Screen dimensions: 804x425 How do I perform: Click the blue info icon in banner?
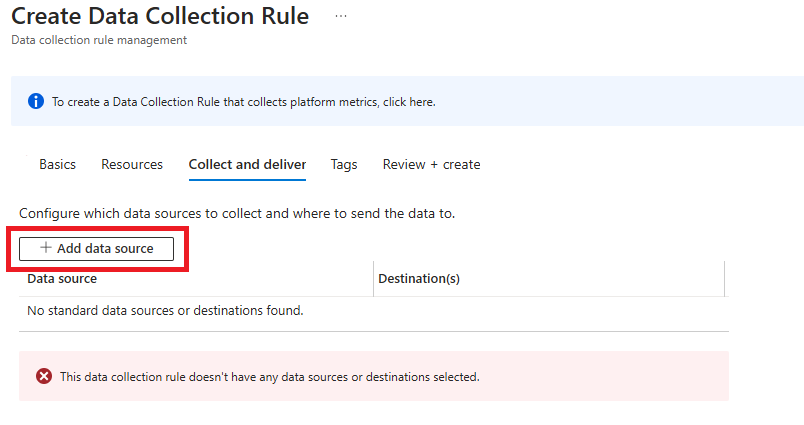(x=36, y=101)
